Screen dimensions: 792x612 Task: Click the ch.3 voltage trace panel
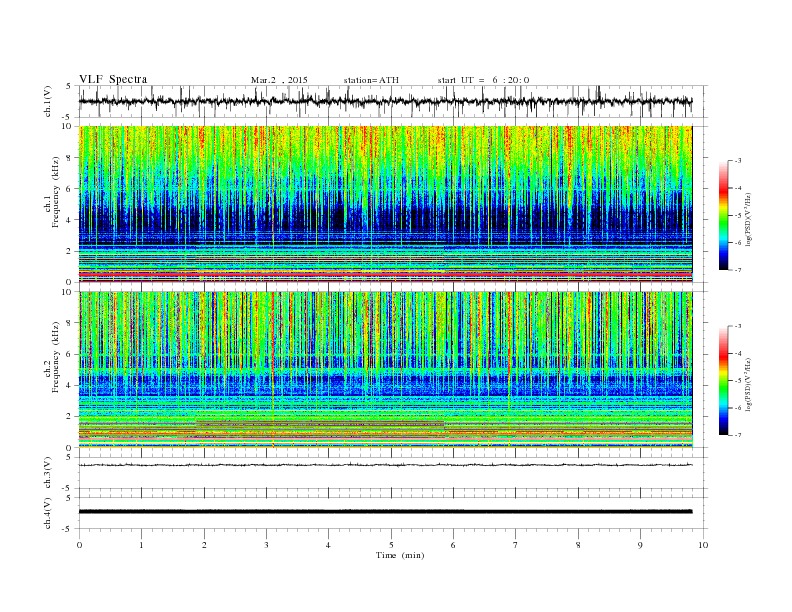click(x=393, y=473)
